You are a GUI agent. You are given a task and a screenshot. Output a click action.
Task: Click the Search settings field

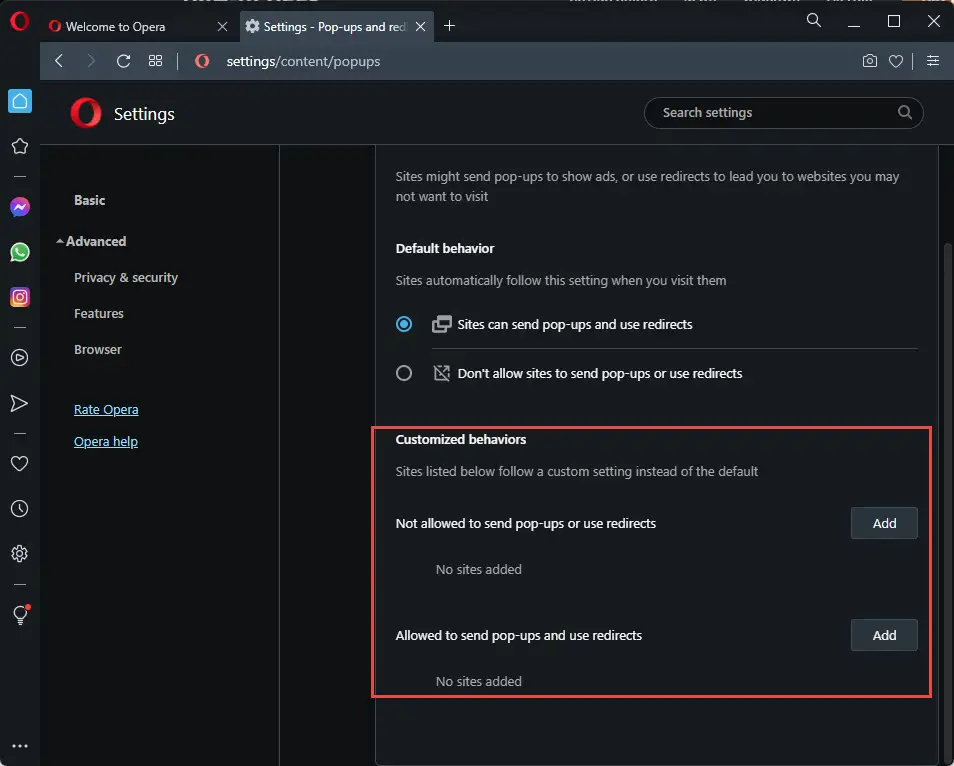coord(775,113)
